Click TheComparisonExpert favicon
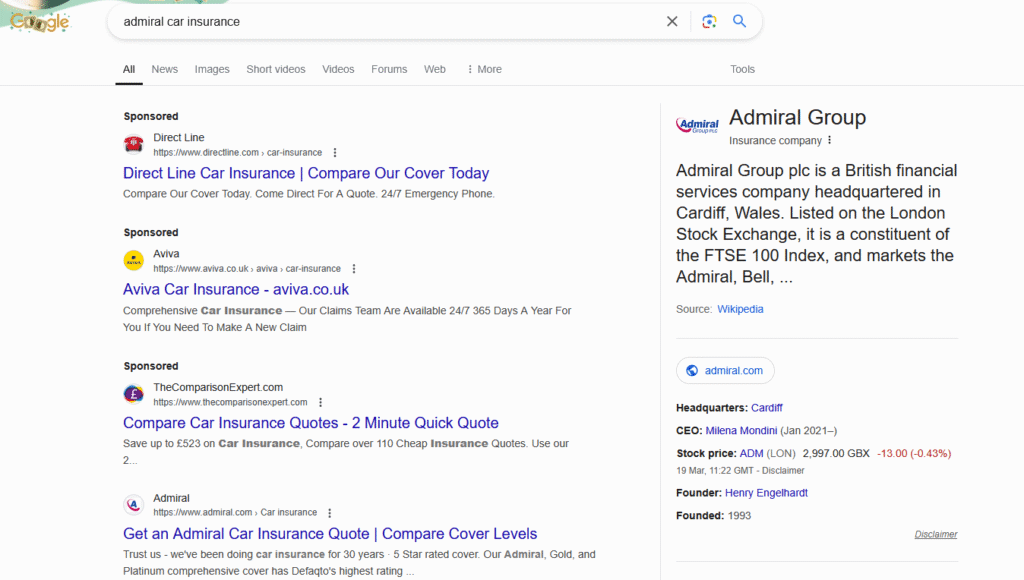The width and height of the screenshot is (1024, 580). [x=133, y=394]
